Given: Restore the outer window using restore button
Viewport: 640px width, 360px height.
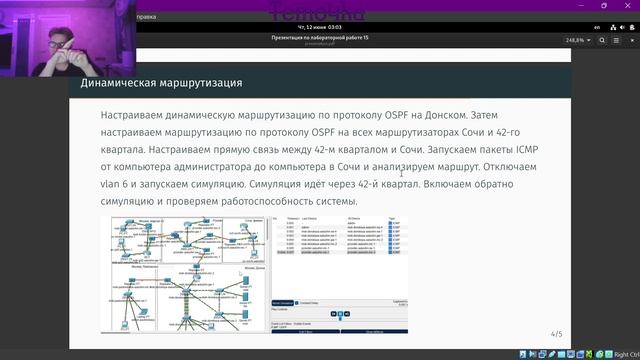Looking at the screenshot, I should pyautogui.click(x=604, y=5).
